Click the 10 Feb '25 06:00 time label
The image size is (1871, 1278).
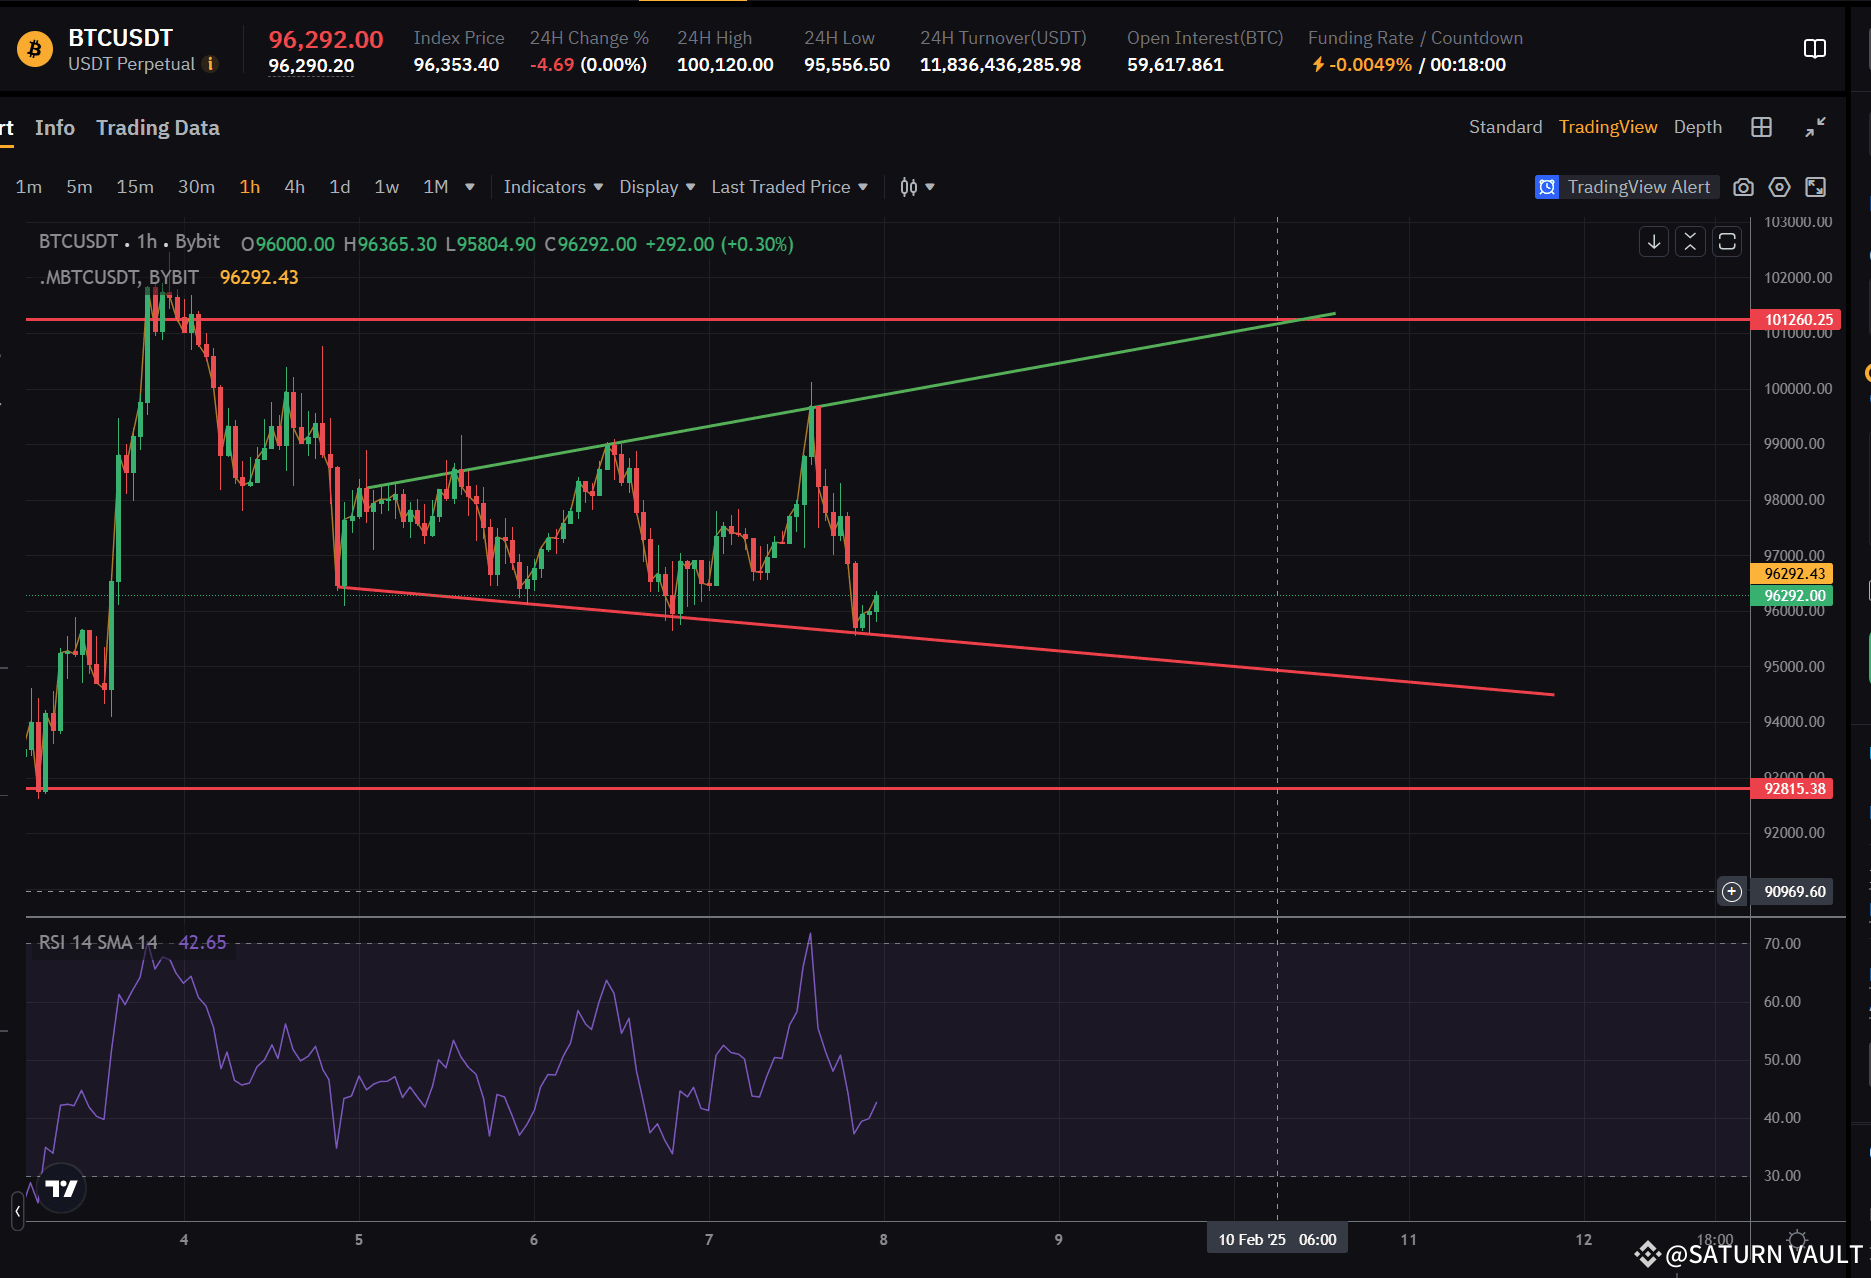click(1277, 1239)
